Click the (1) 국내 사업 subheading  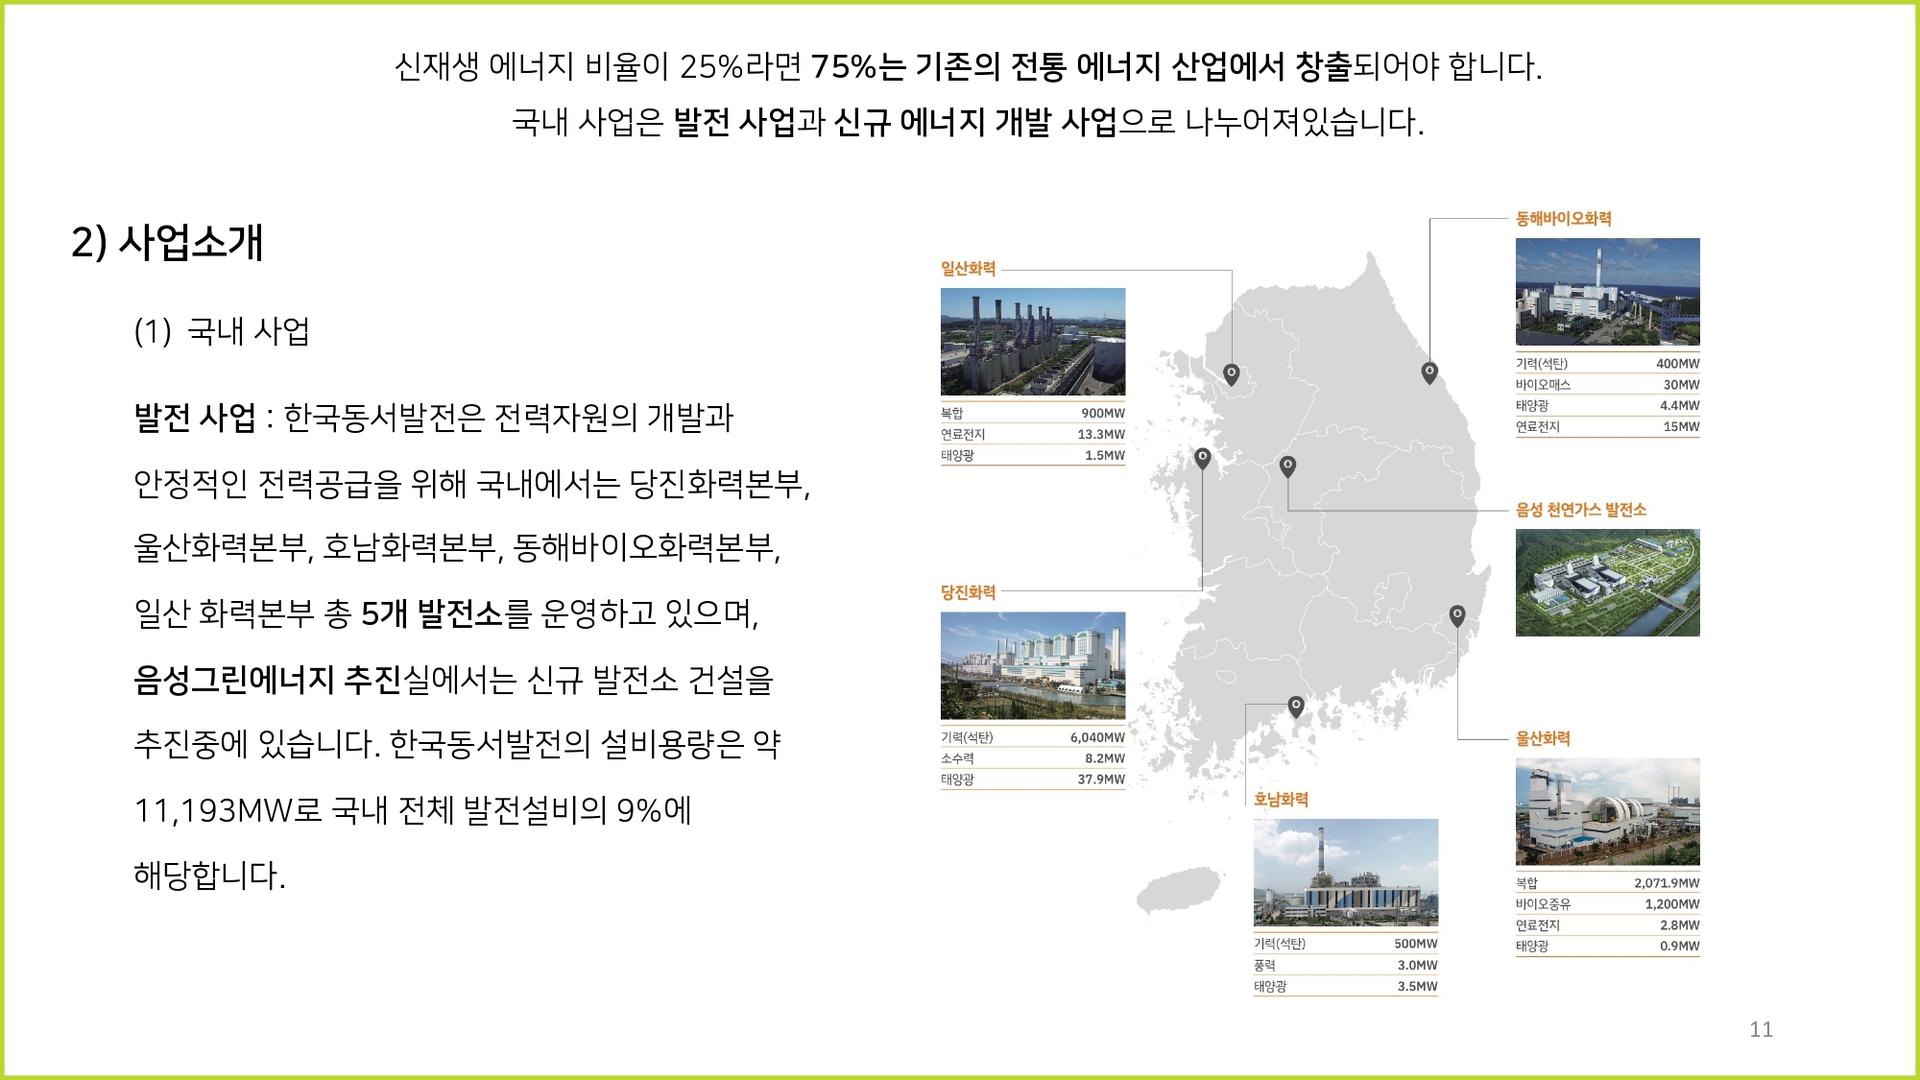[222, 331]
